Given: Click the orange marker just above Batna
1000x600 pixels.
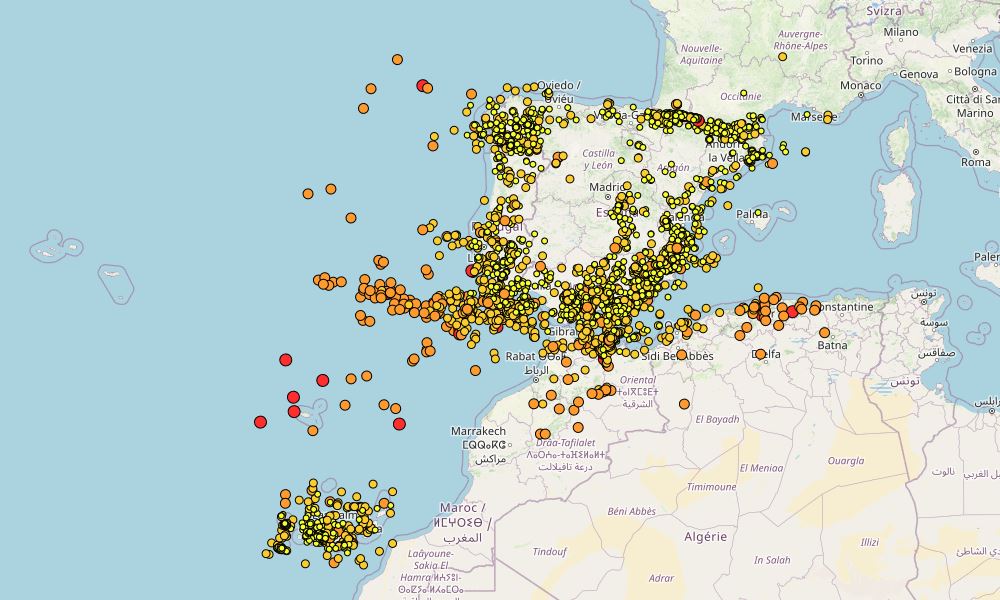Looking at the screenshot, I should pos(825,333).
